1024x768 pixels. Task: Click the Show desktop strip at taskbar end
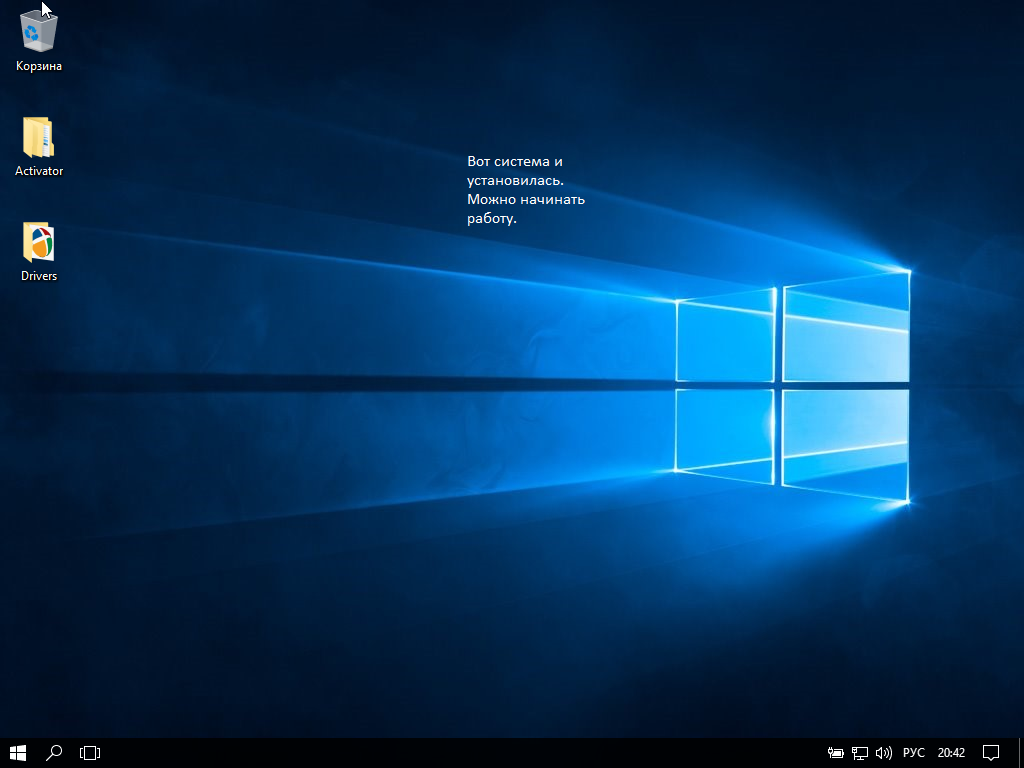coord(1021,753)
